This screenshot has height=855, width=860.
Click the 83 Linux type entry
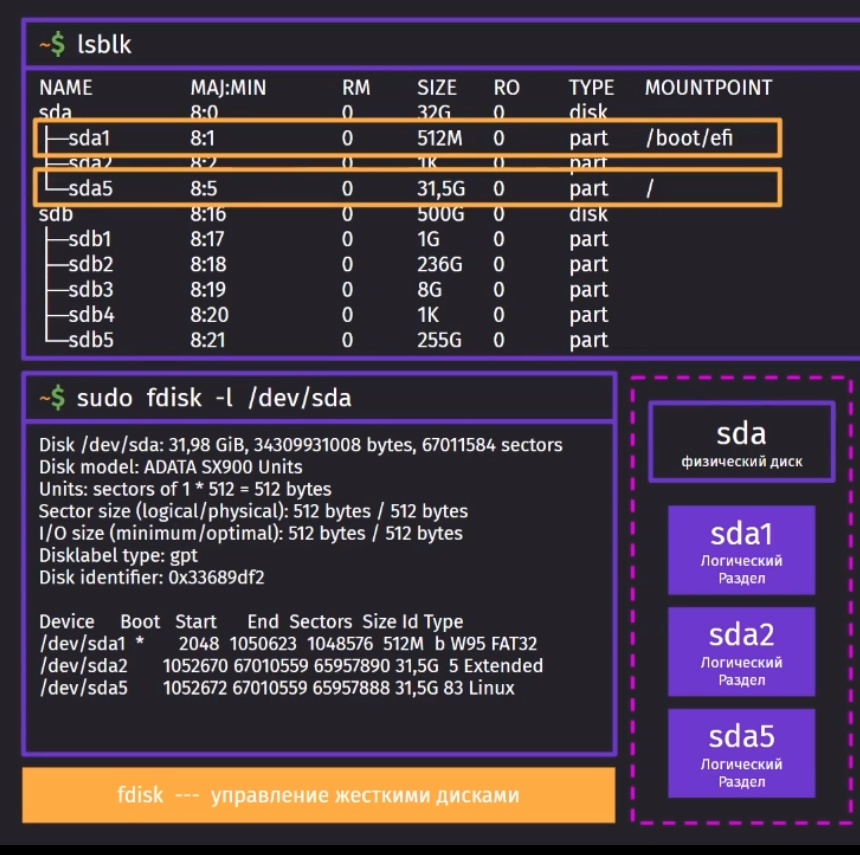point(479,688)
